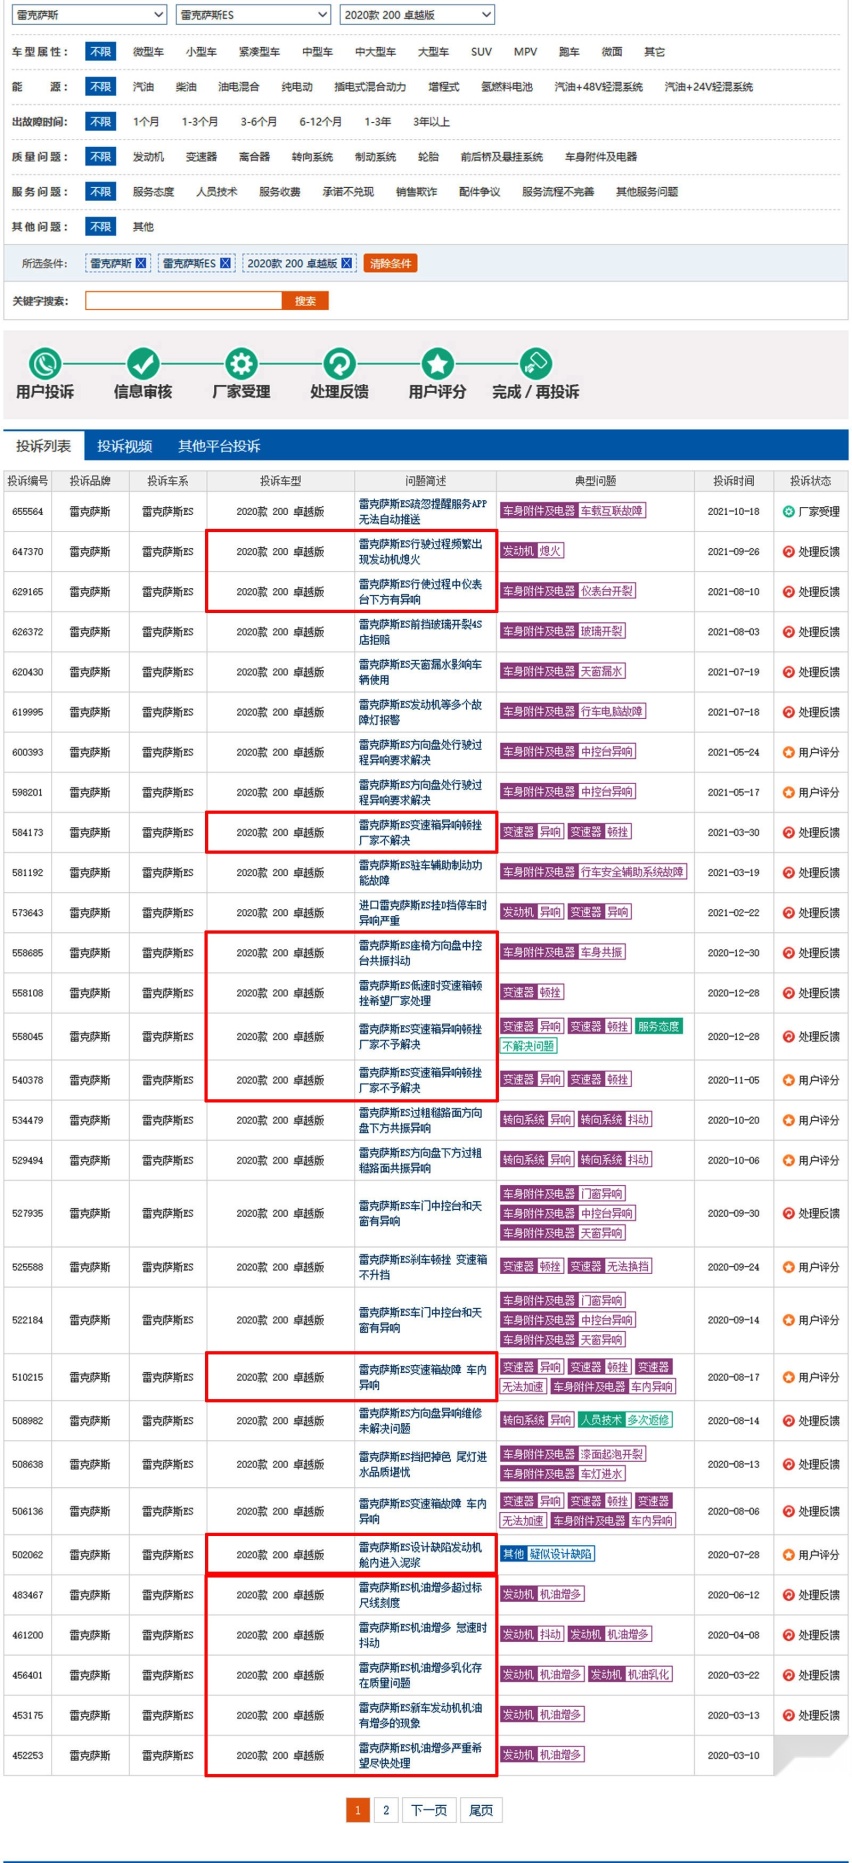Screen dimensions: 852x1863
Task: Click the 仪表台开裂 problem tag
Action: (x=607, y=592)
